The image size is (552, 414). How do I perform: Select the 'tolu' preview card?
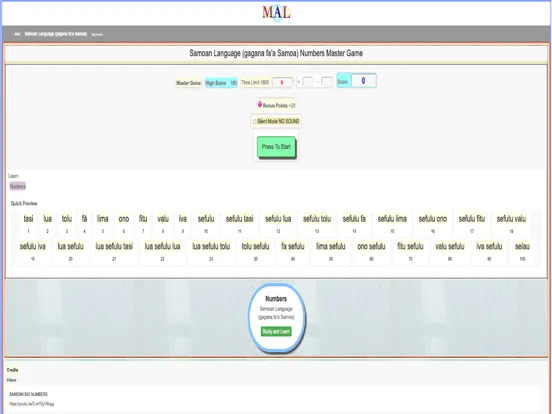(x=67, y=224)
